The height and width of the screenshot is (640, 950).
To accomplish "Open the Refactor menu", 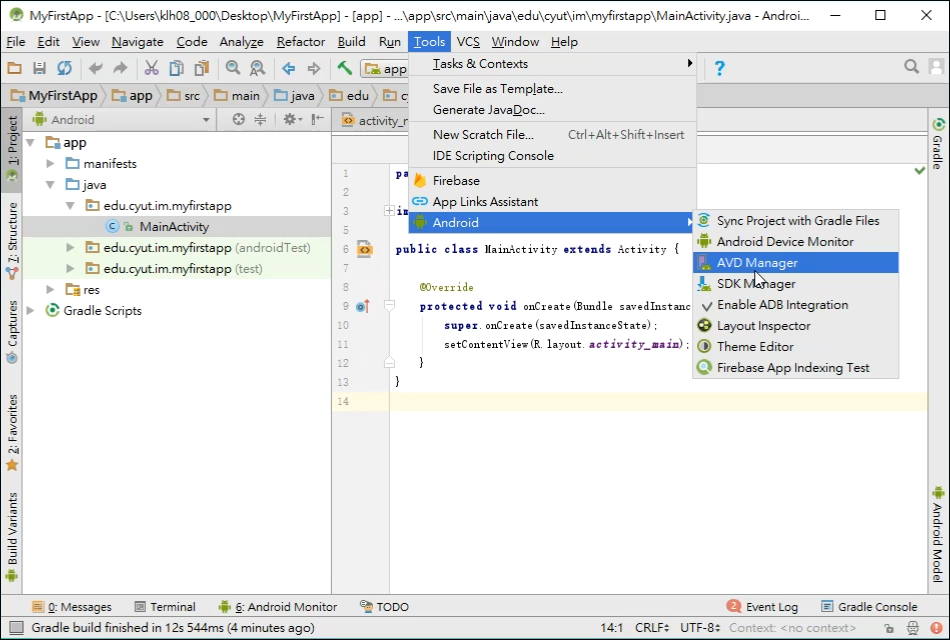I will 301,42.
